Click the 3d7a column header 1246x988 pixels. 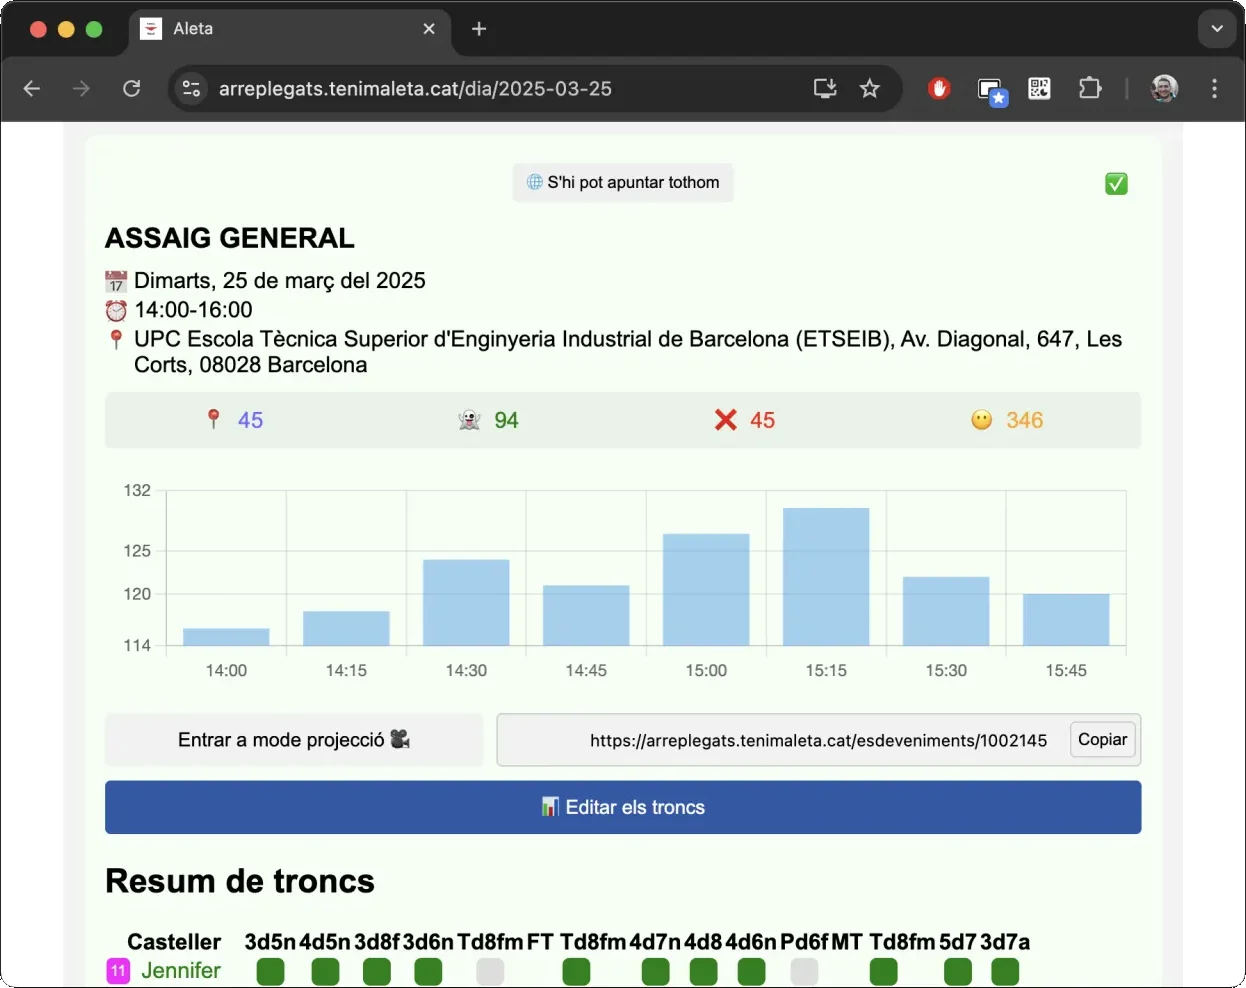[x=1005, y=942]
